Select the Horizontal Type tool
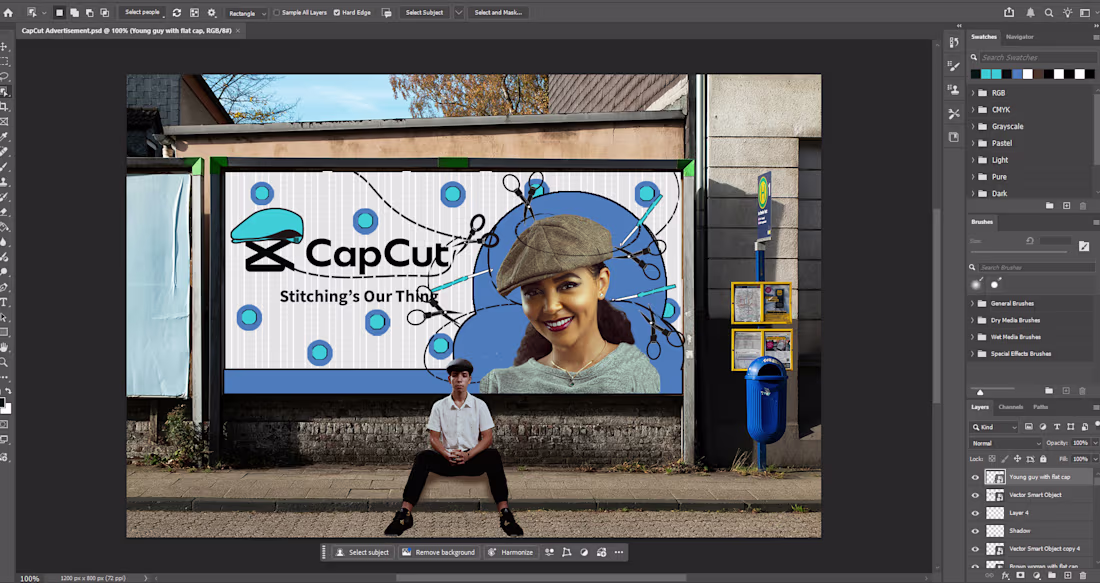The height and width of the screenshot is (583, 1100). 4,302
